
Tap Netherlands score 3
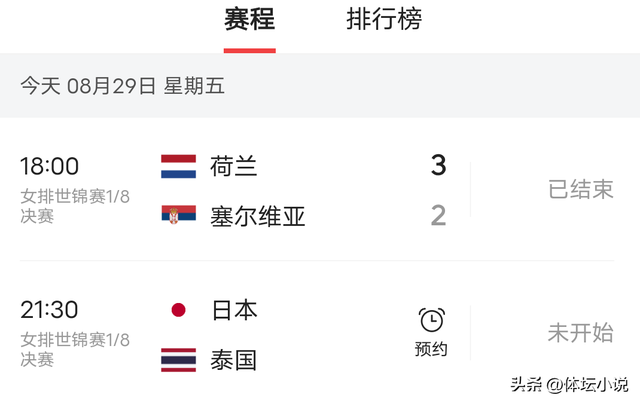coord(438,165)
